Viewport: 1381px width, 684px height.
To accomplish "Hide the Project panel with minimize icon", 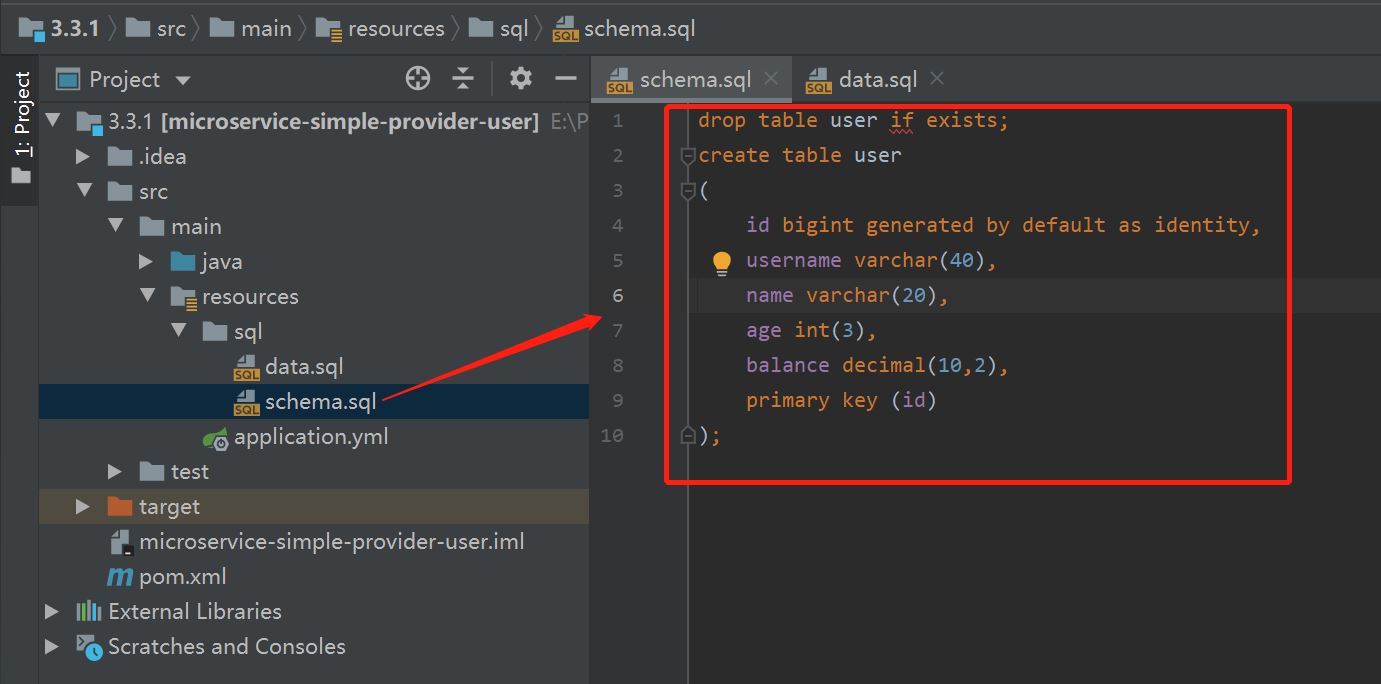I will point(566,79).
